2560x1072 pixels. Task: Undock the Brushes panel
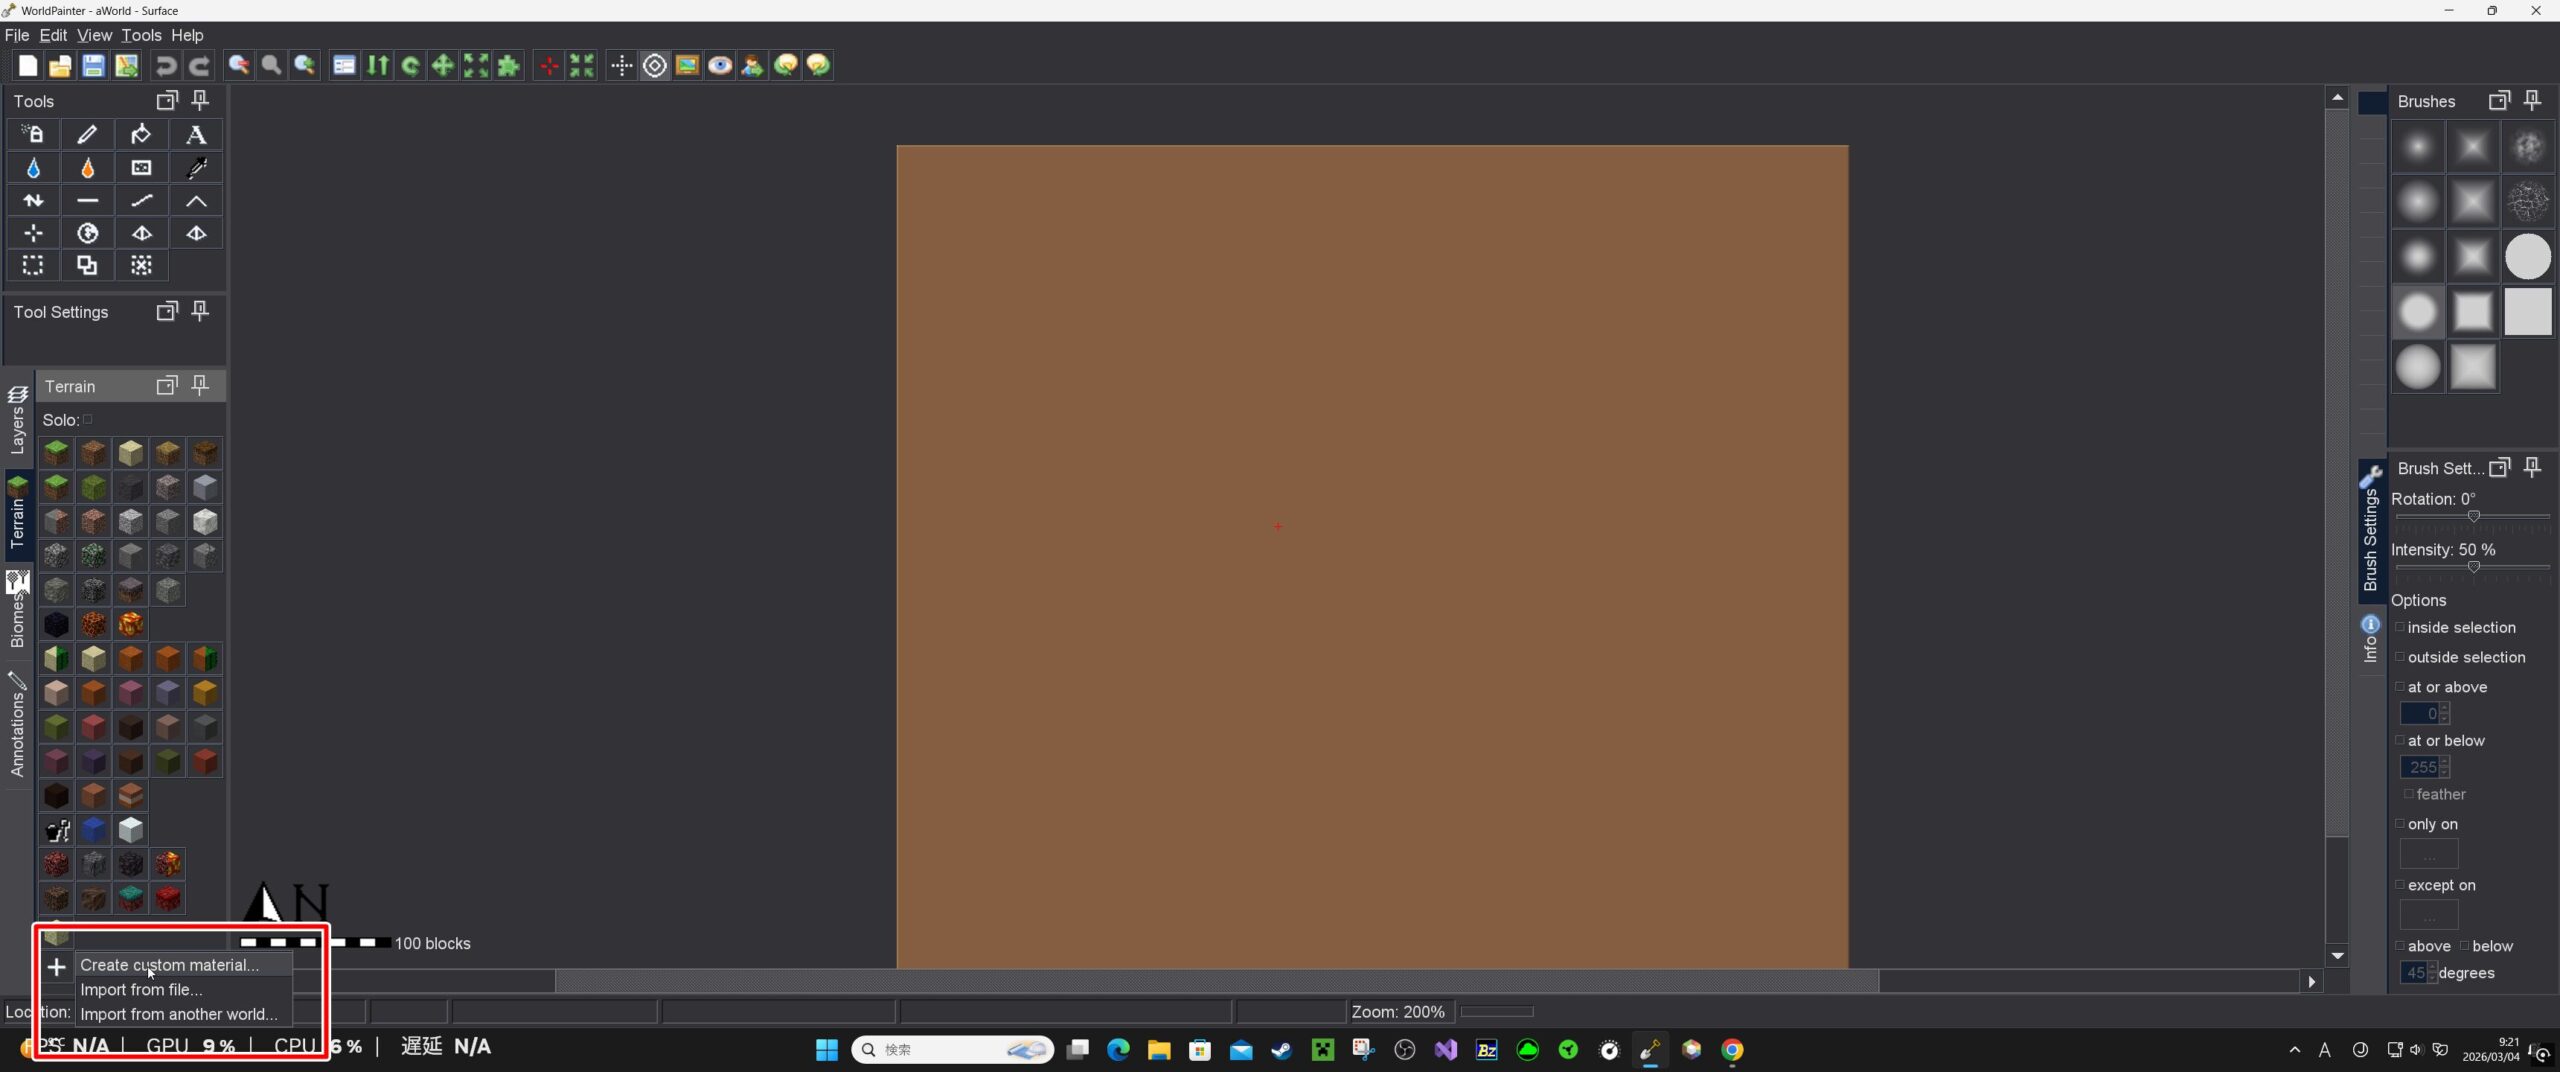[2498, 101]
